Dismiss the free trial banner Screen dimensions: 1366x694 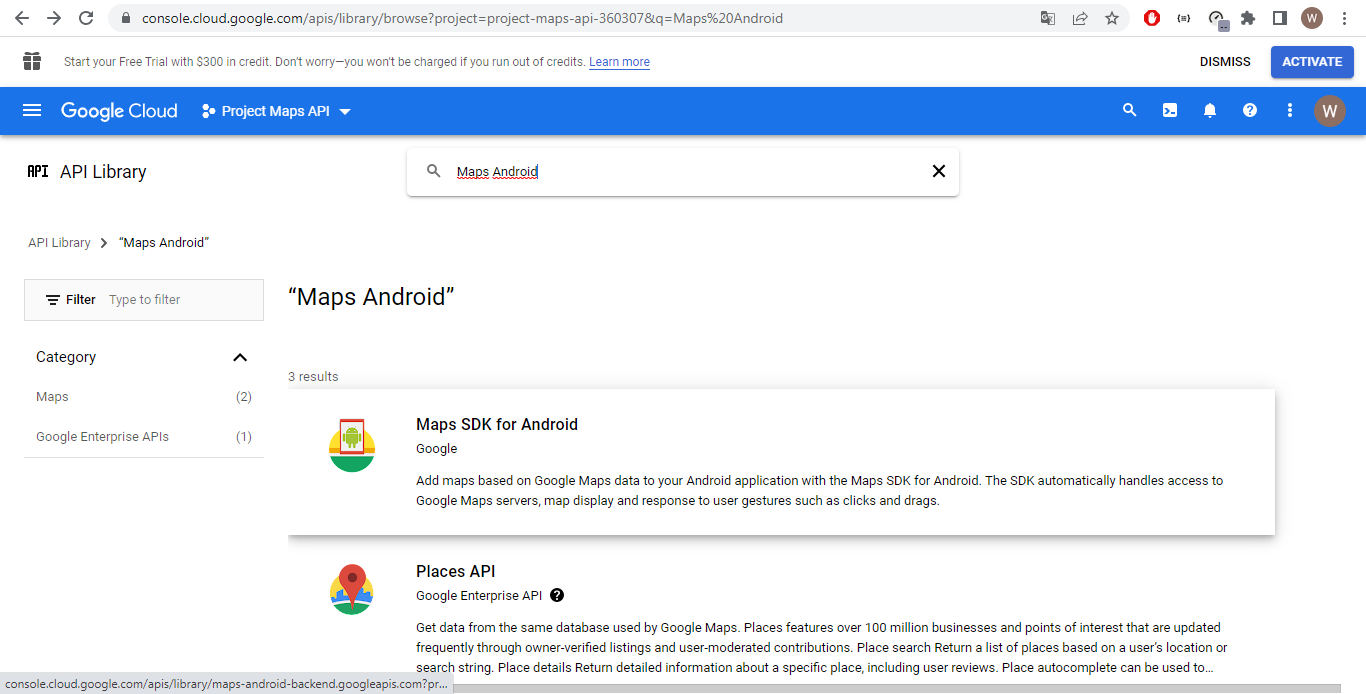coord(1225,62)
